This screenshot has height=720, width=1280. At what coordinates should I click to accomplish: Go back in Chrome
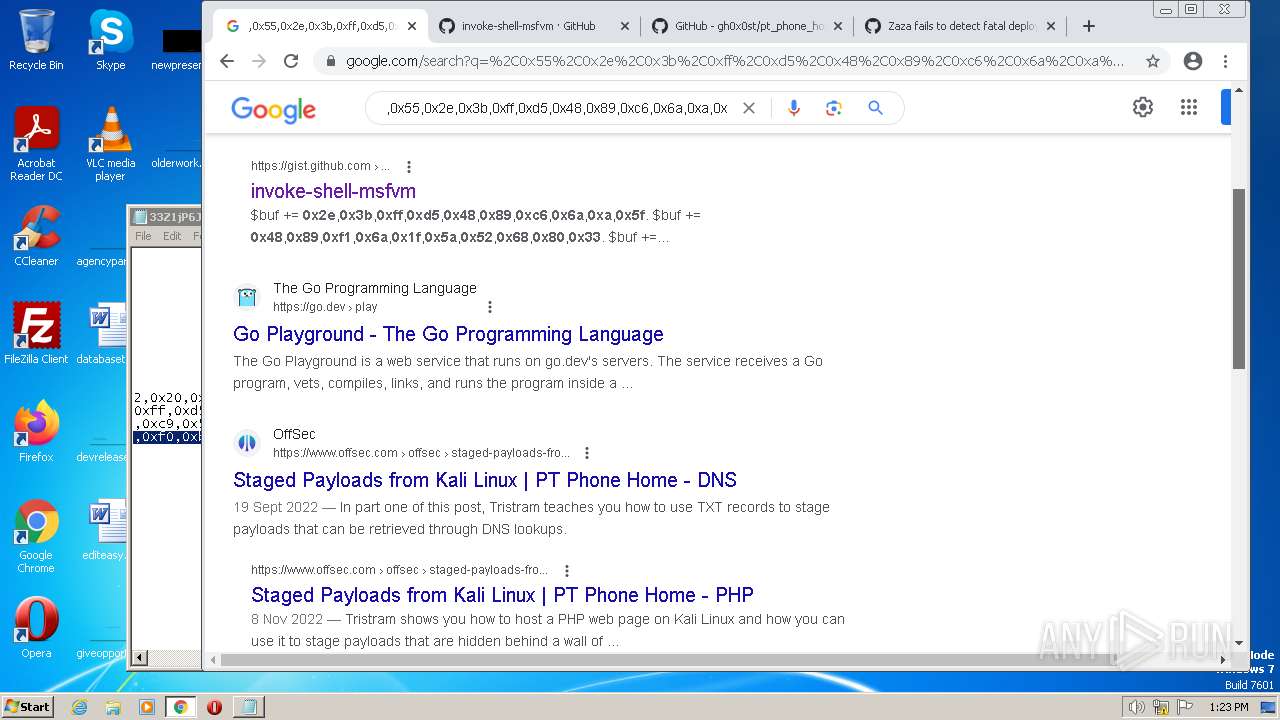(x=227, y=61)
